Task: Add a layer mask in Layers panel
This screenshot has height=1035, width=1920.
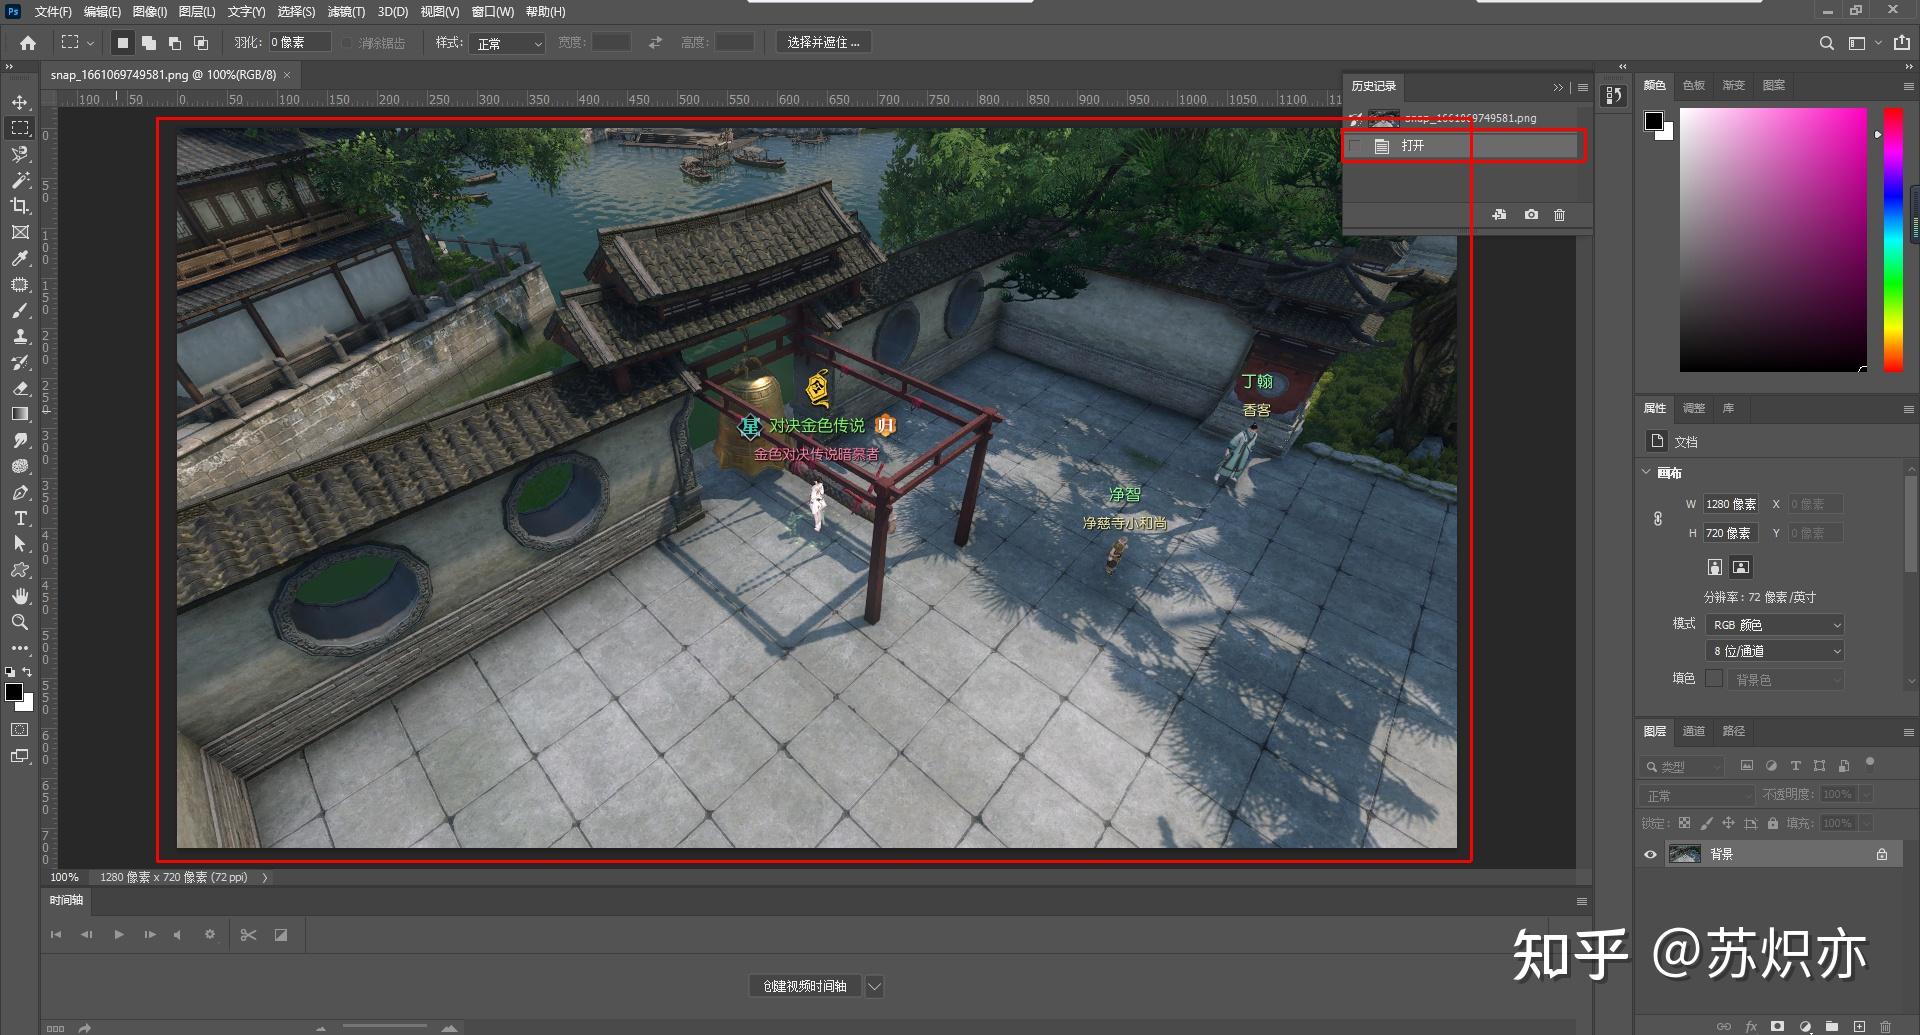Action: [1777, 1026]
